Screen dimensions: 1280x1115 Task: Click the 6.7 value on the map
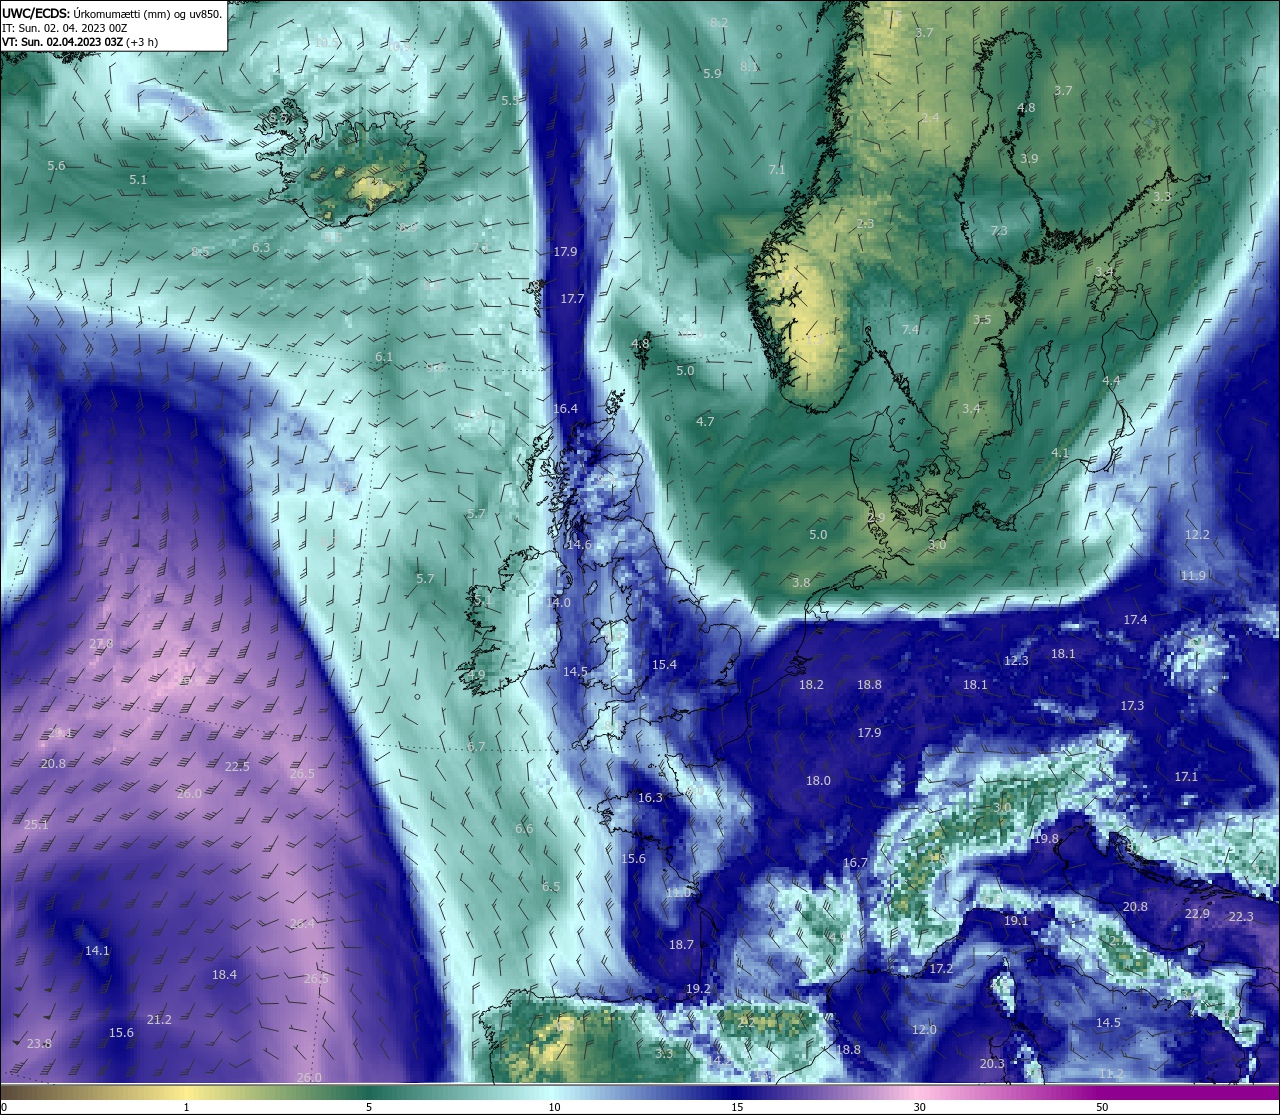point(476,746)
